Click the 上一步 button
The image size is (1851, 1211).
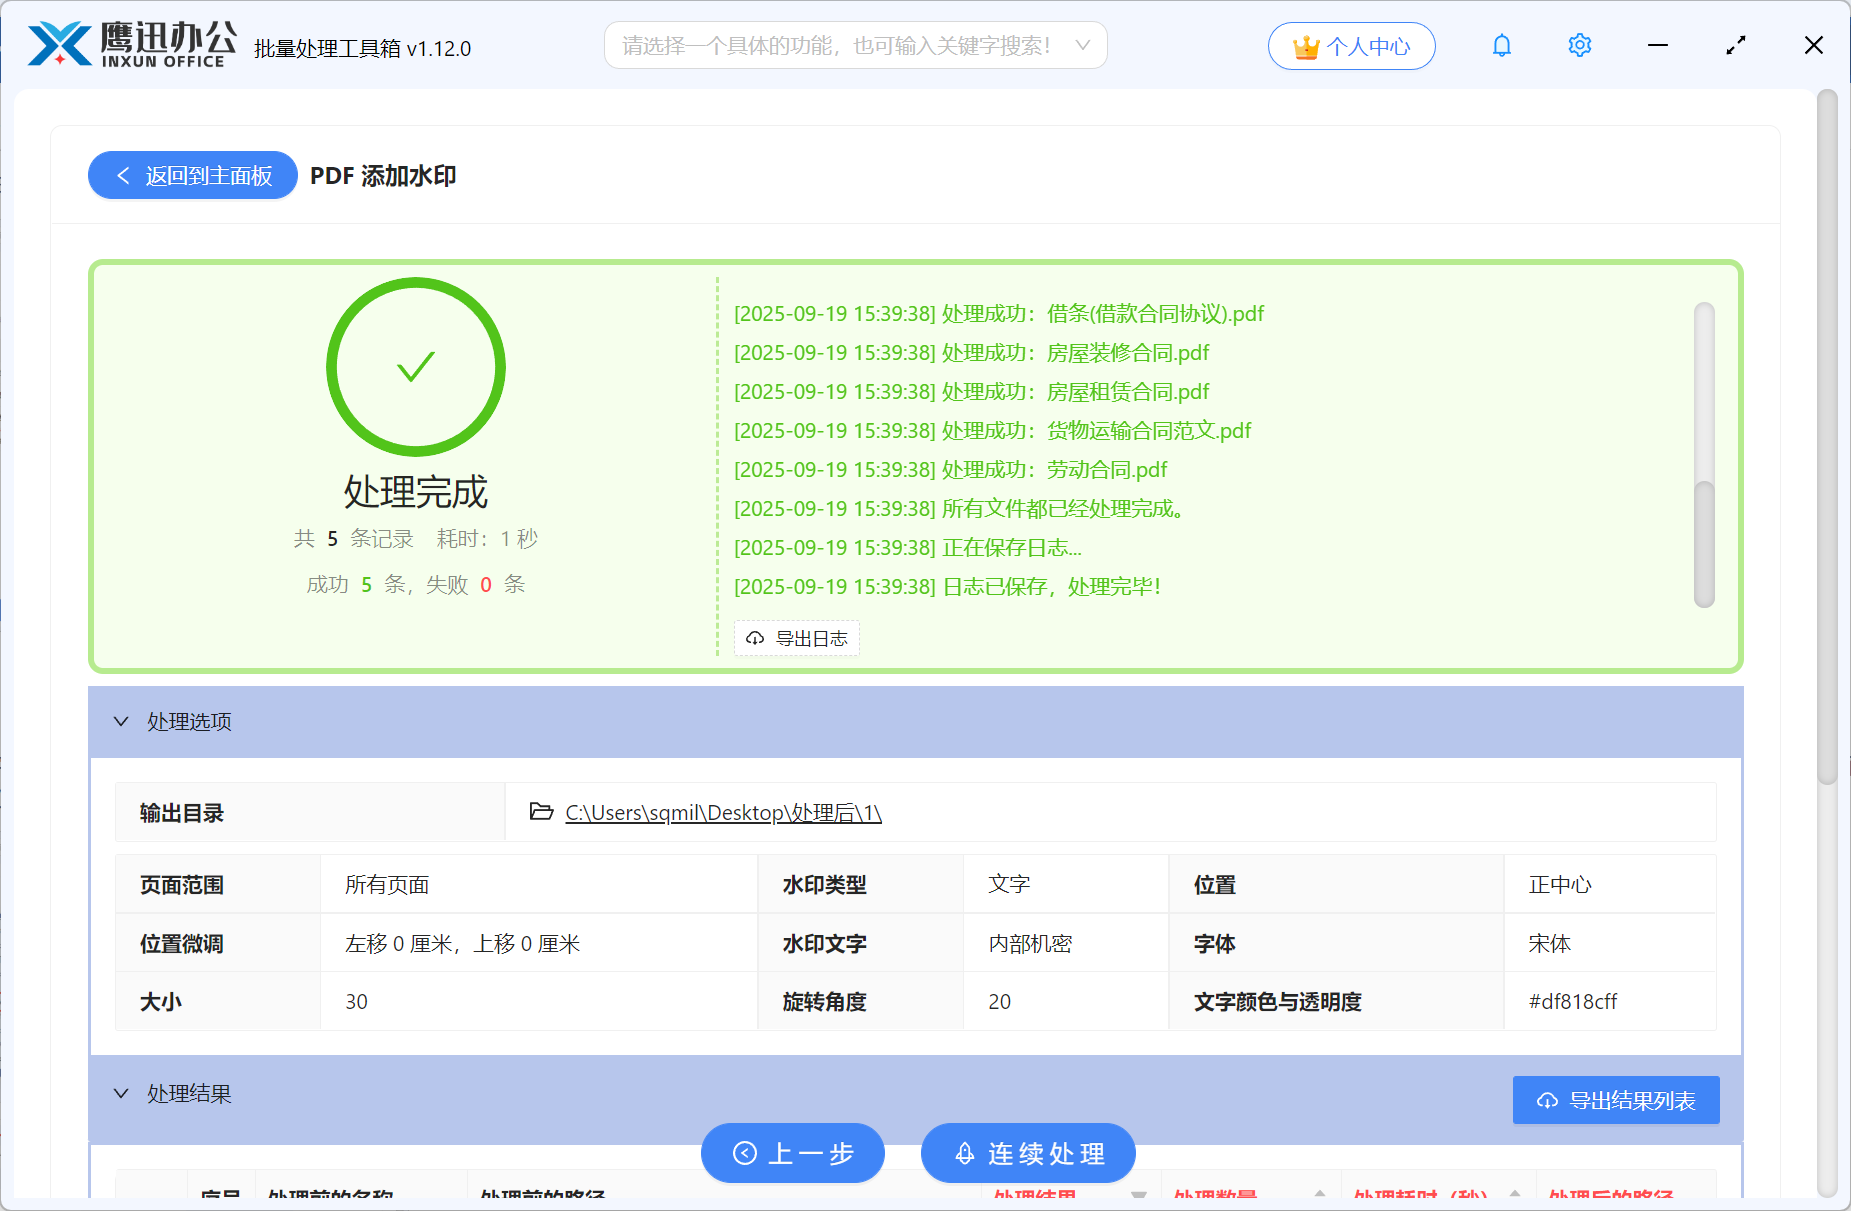[x=793, y=1153]
